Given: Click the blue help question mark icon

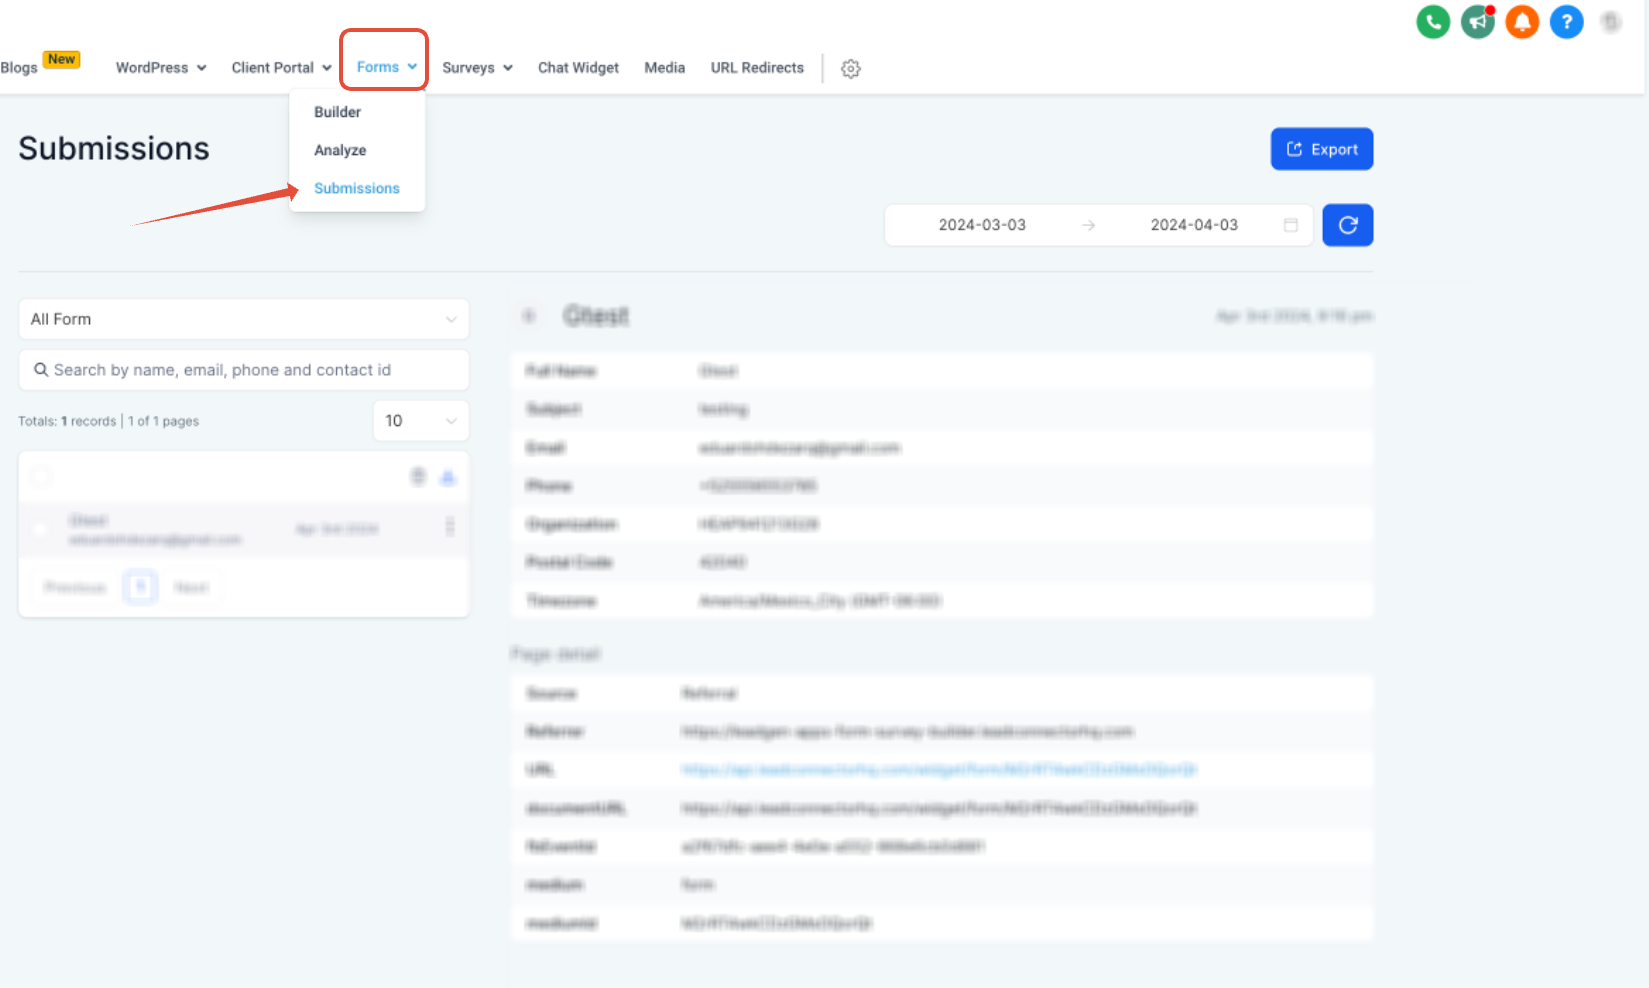Looking at the screenshot, I should [1566, 22].
